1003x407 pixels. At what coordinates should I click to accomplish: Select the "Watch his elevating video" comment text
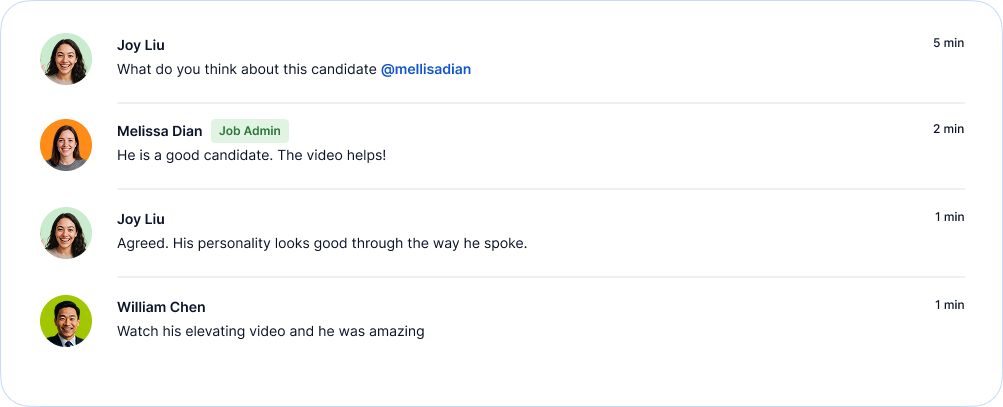(270, 332)
